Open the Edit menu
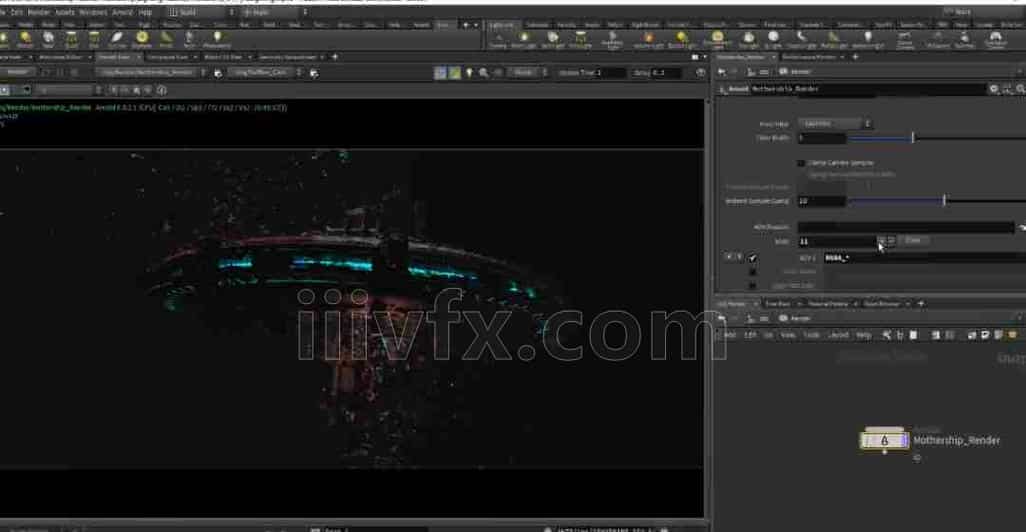The height and width of the screenshot is (532, 1026). (16, 12)
